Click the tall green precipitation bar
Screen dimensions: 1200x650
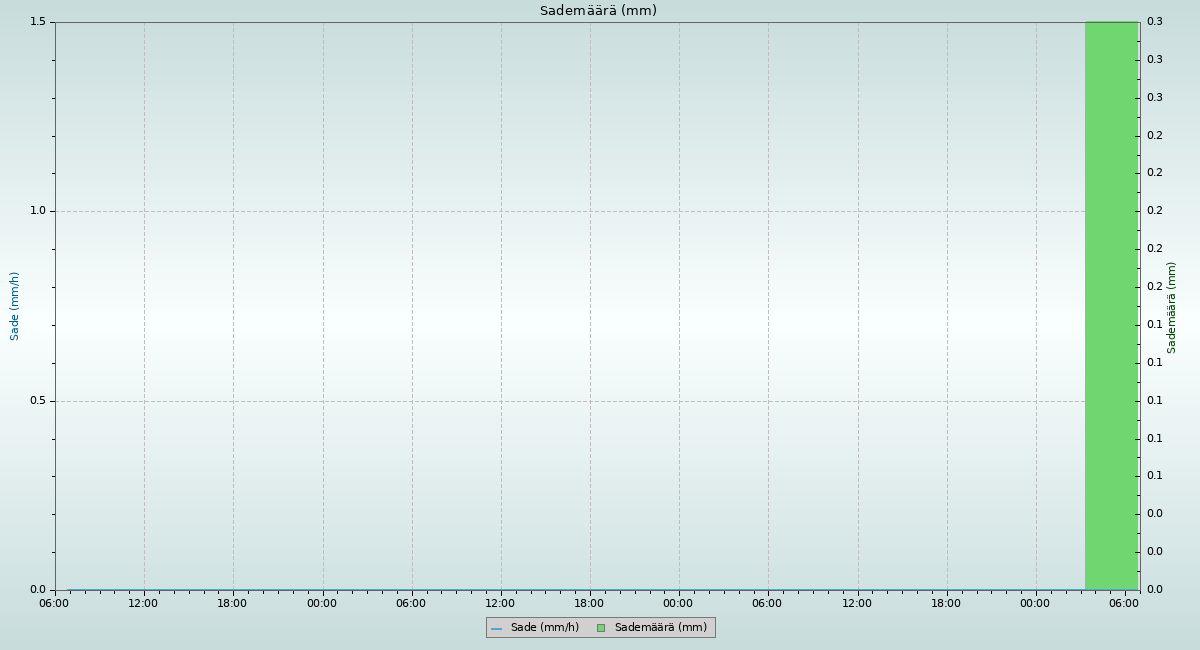click(1111, 305)
